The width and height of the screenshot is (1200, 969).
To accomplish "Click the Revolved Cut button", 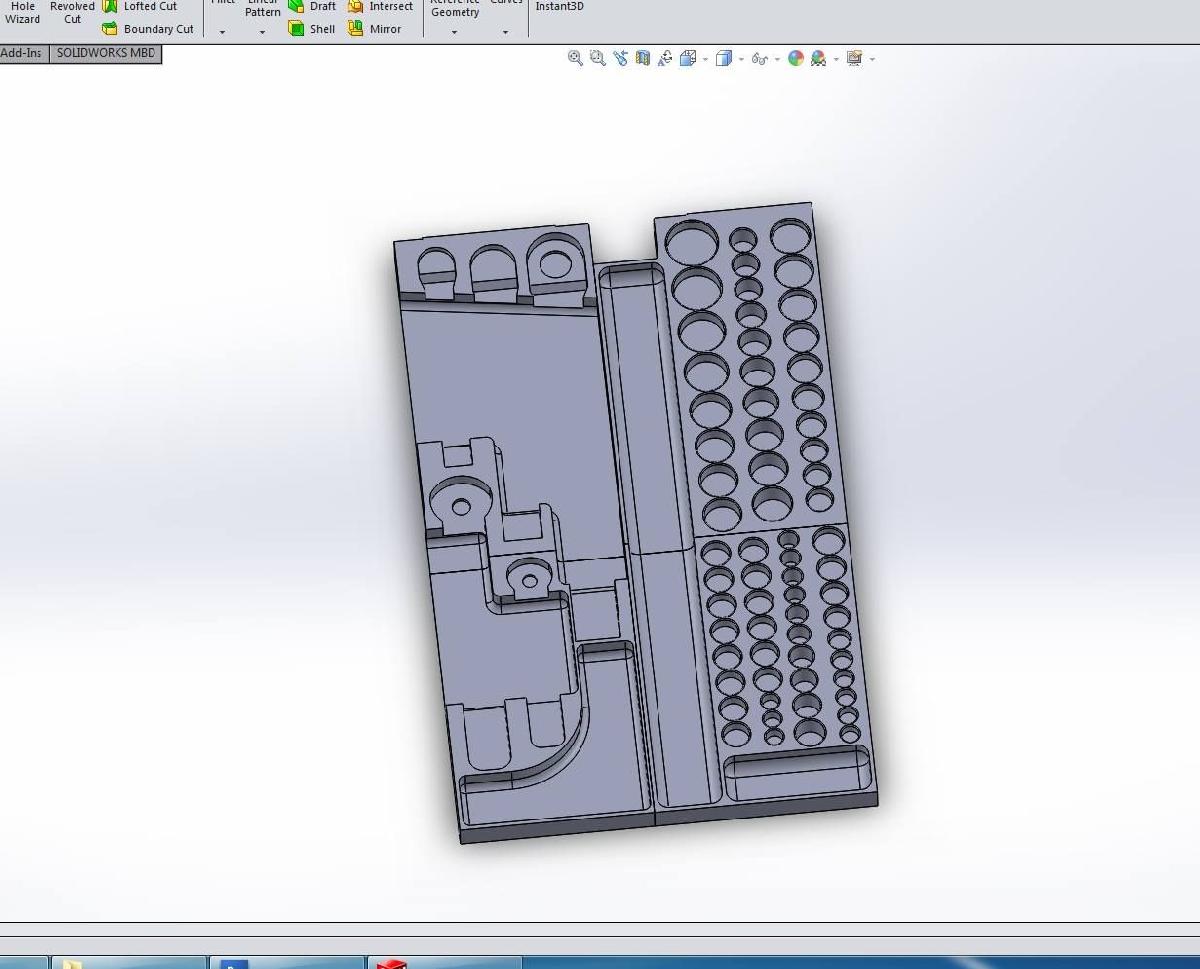I will pyautogui.click(x=72, y=12).
